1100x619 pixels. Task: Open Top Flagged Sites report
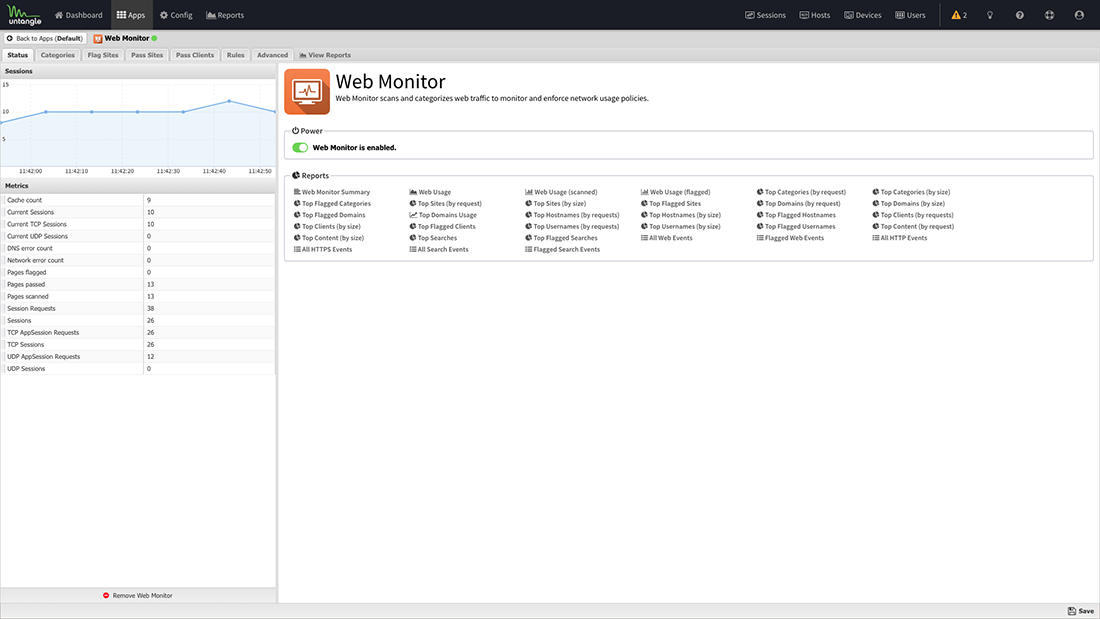click(671, 204)
